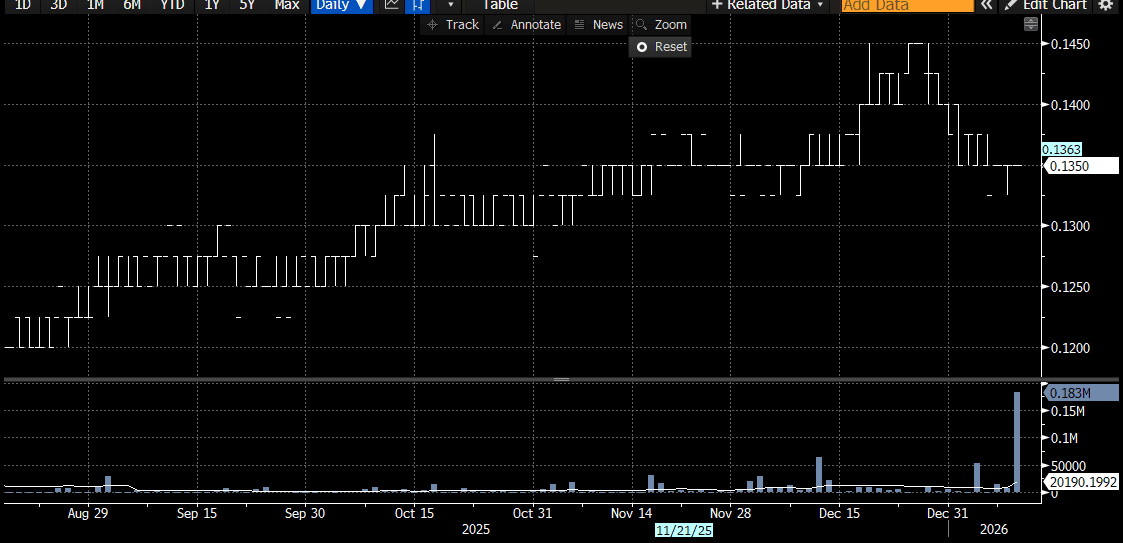Switch to YTD time range
Image resolution: width=1123 pixels, height=543 pixels.
(x=172, y=5)
